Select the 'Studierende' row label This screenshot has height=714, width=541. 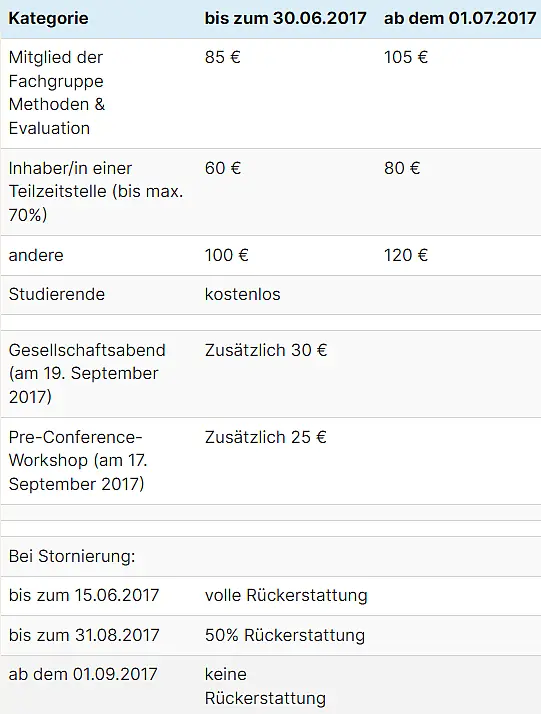pyautogui.click(x=56, y=294)
